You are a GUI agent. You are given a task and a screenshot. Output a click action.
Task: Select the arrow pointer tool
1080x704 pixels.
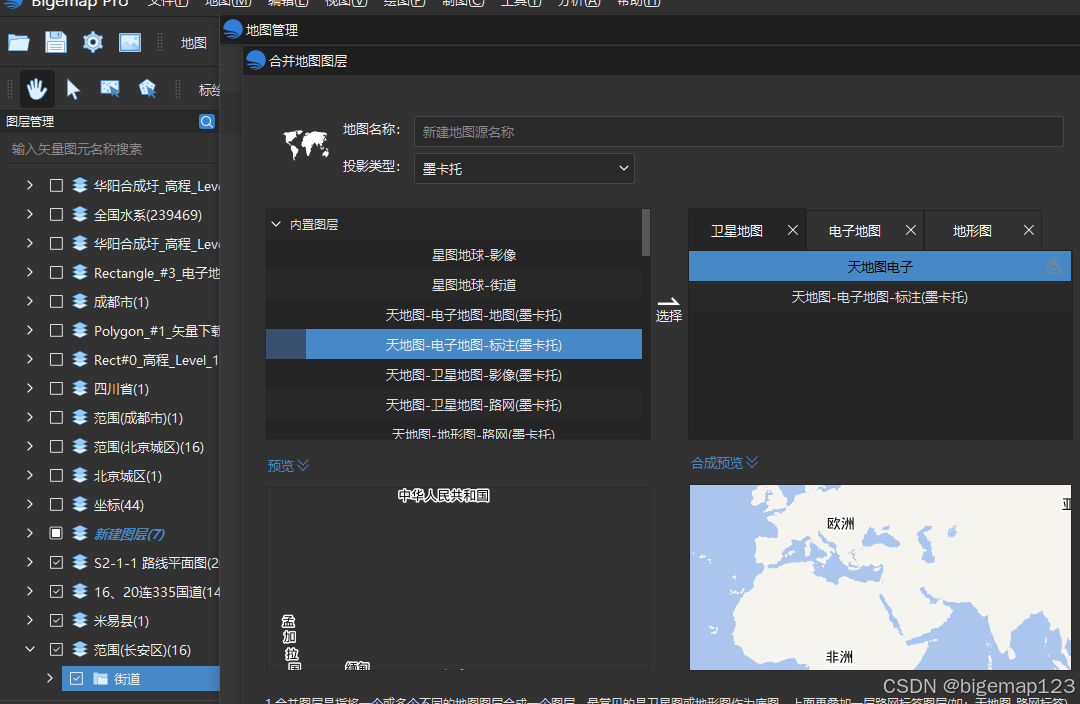coord(73,89)
